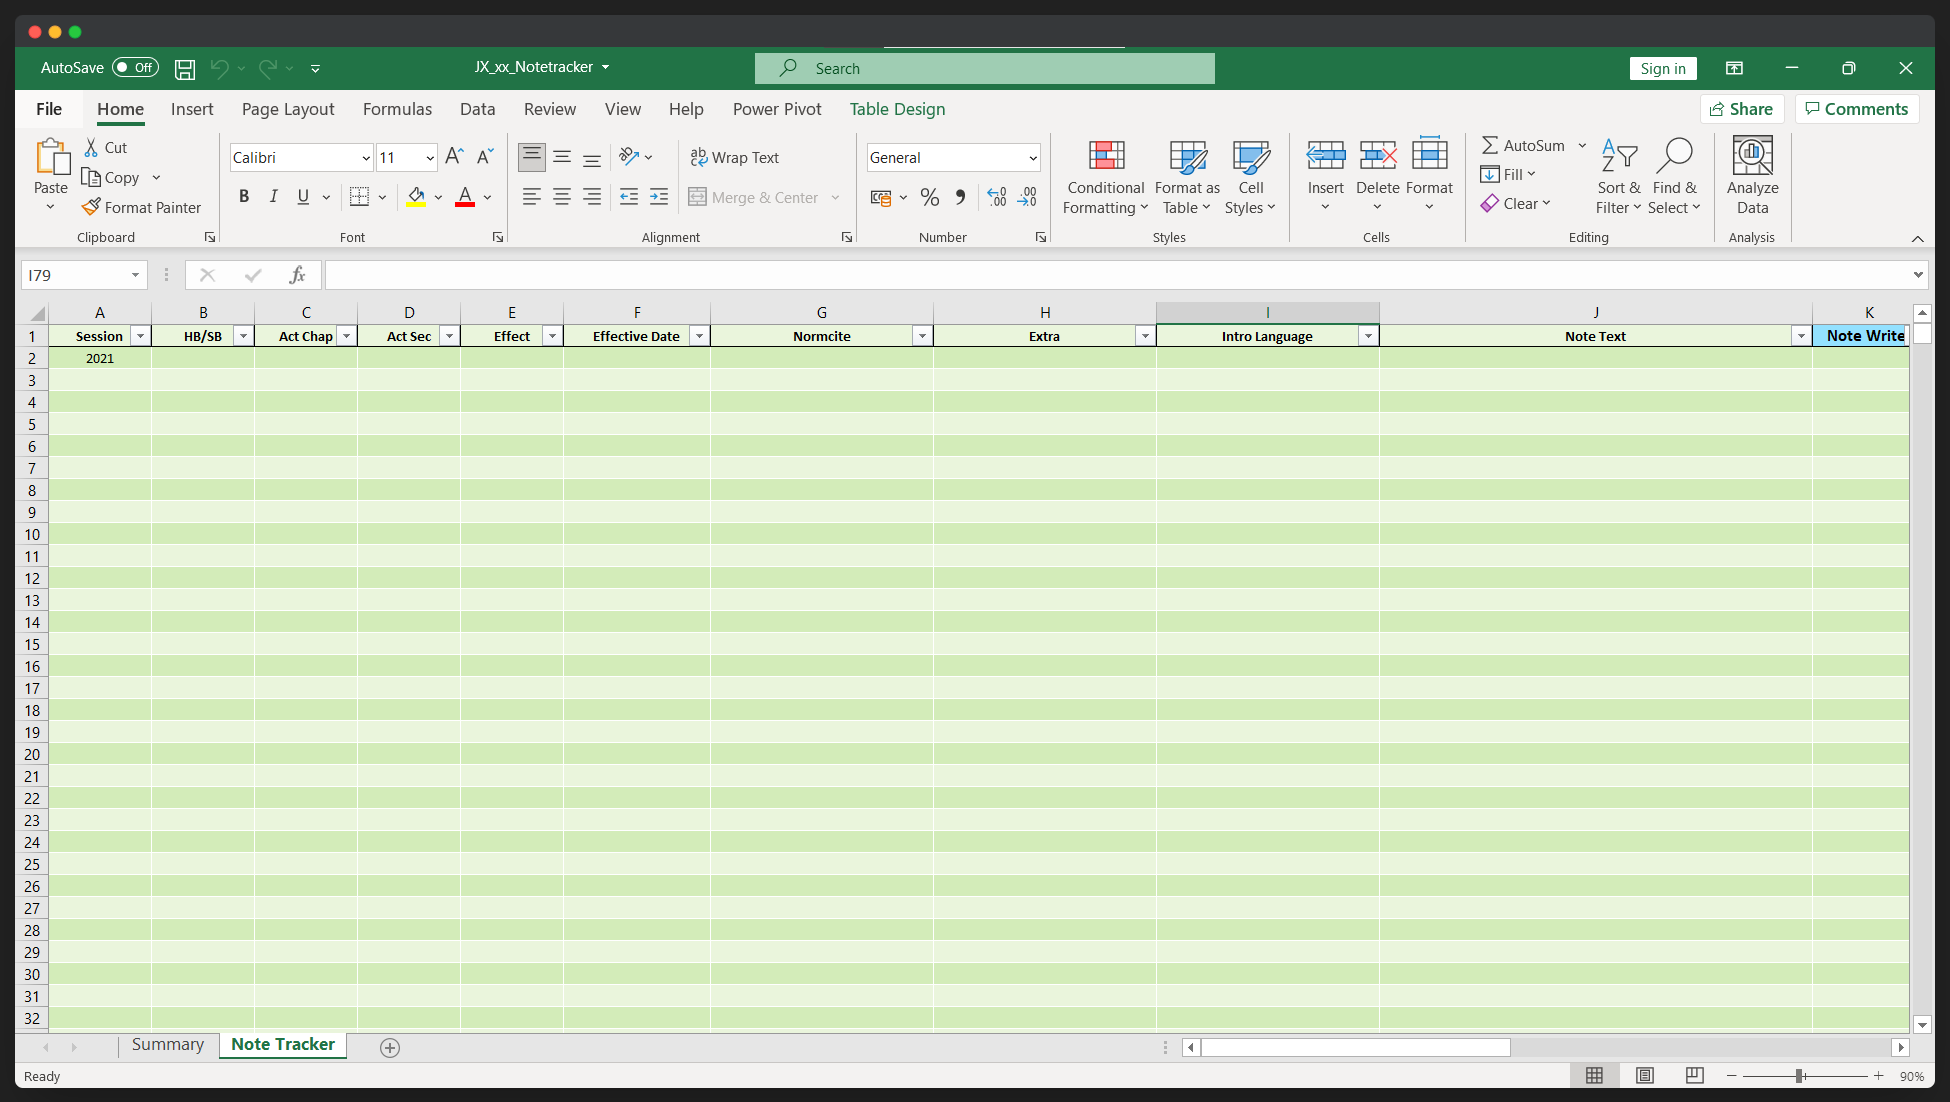
Task: Click the Sign in button
Action: [x=1662, y=68]
